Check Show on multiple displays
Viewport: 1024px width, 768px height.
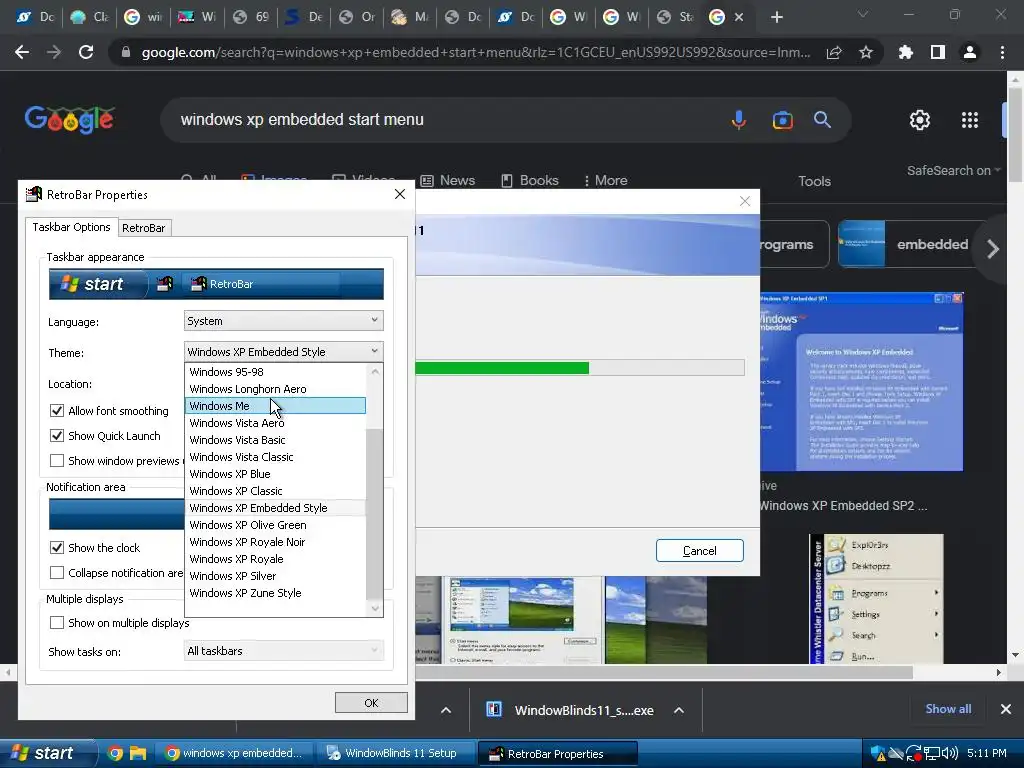coord(57,623)
